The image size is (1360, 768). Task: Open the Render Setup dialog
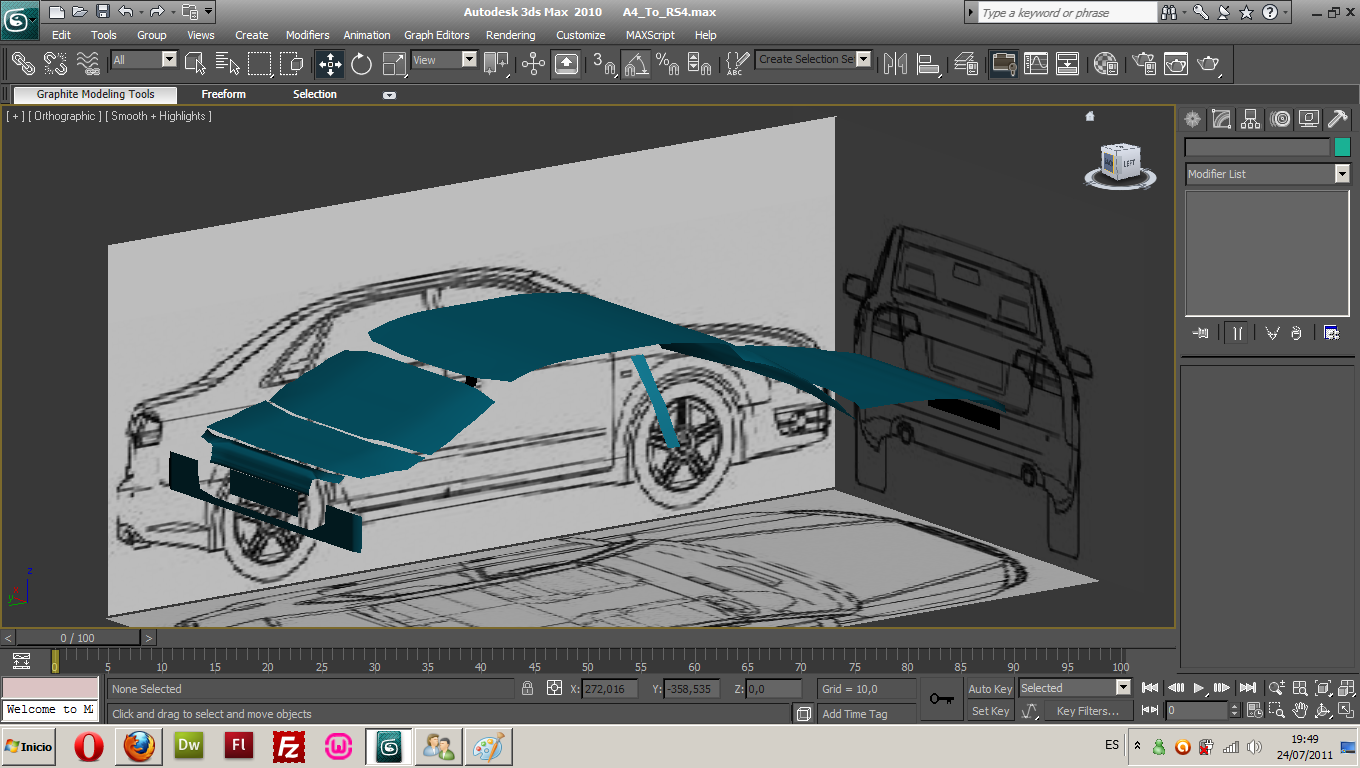coord(1144,65)
